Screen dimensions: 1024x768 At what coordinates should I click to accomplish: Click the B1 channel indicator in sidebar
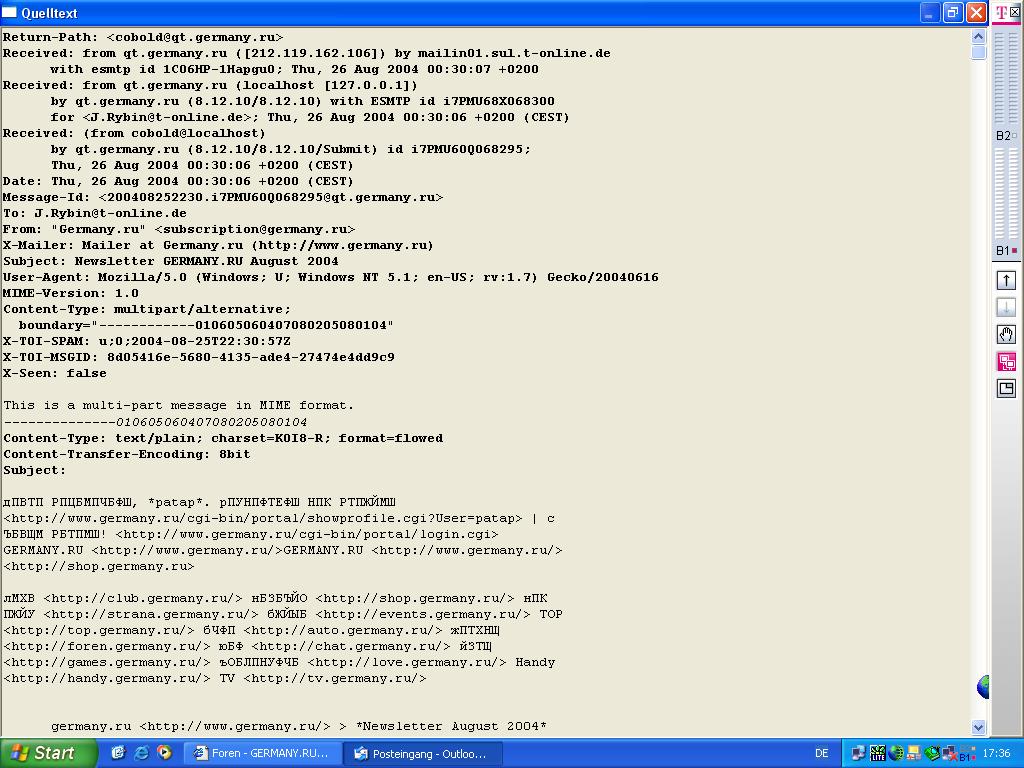tap(1006, 251)
